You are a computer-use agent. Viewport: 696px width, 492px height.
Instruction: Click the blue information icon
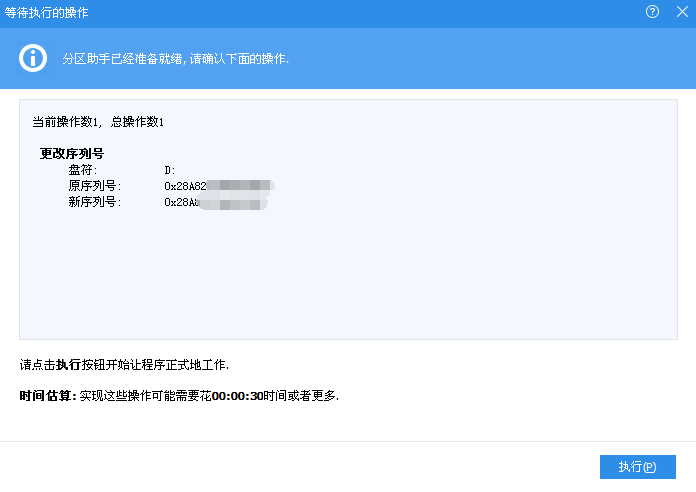pyautogui.click(x=33, y=58)
